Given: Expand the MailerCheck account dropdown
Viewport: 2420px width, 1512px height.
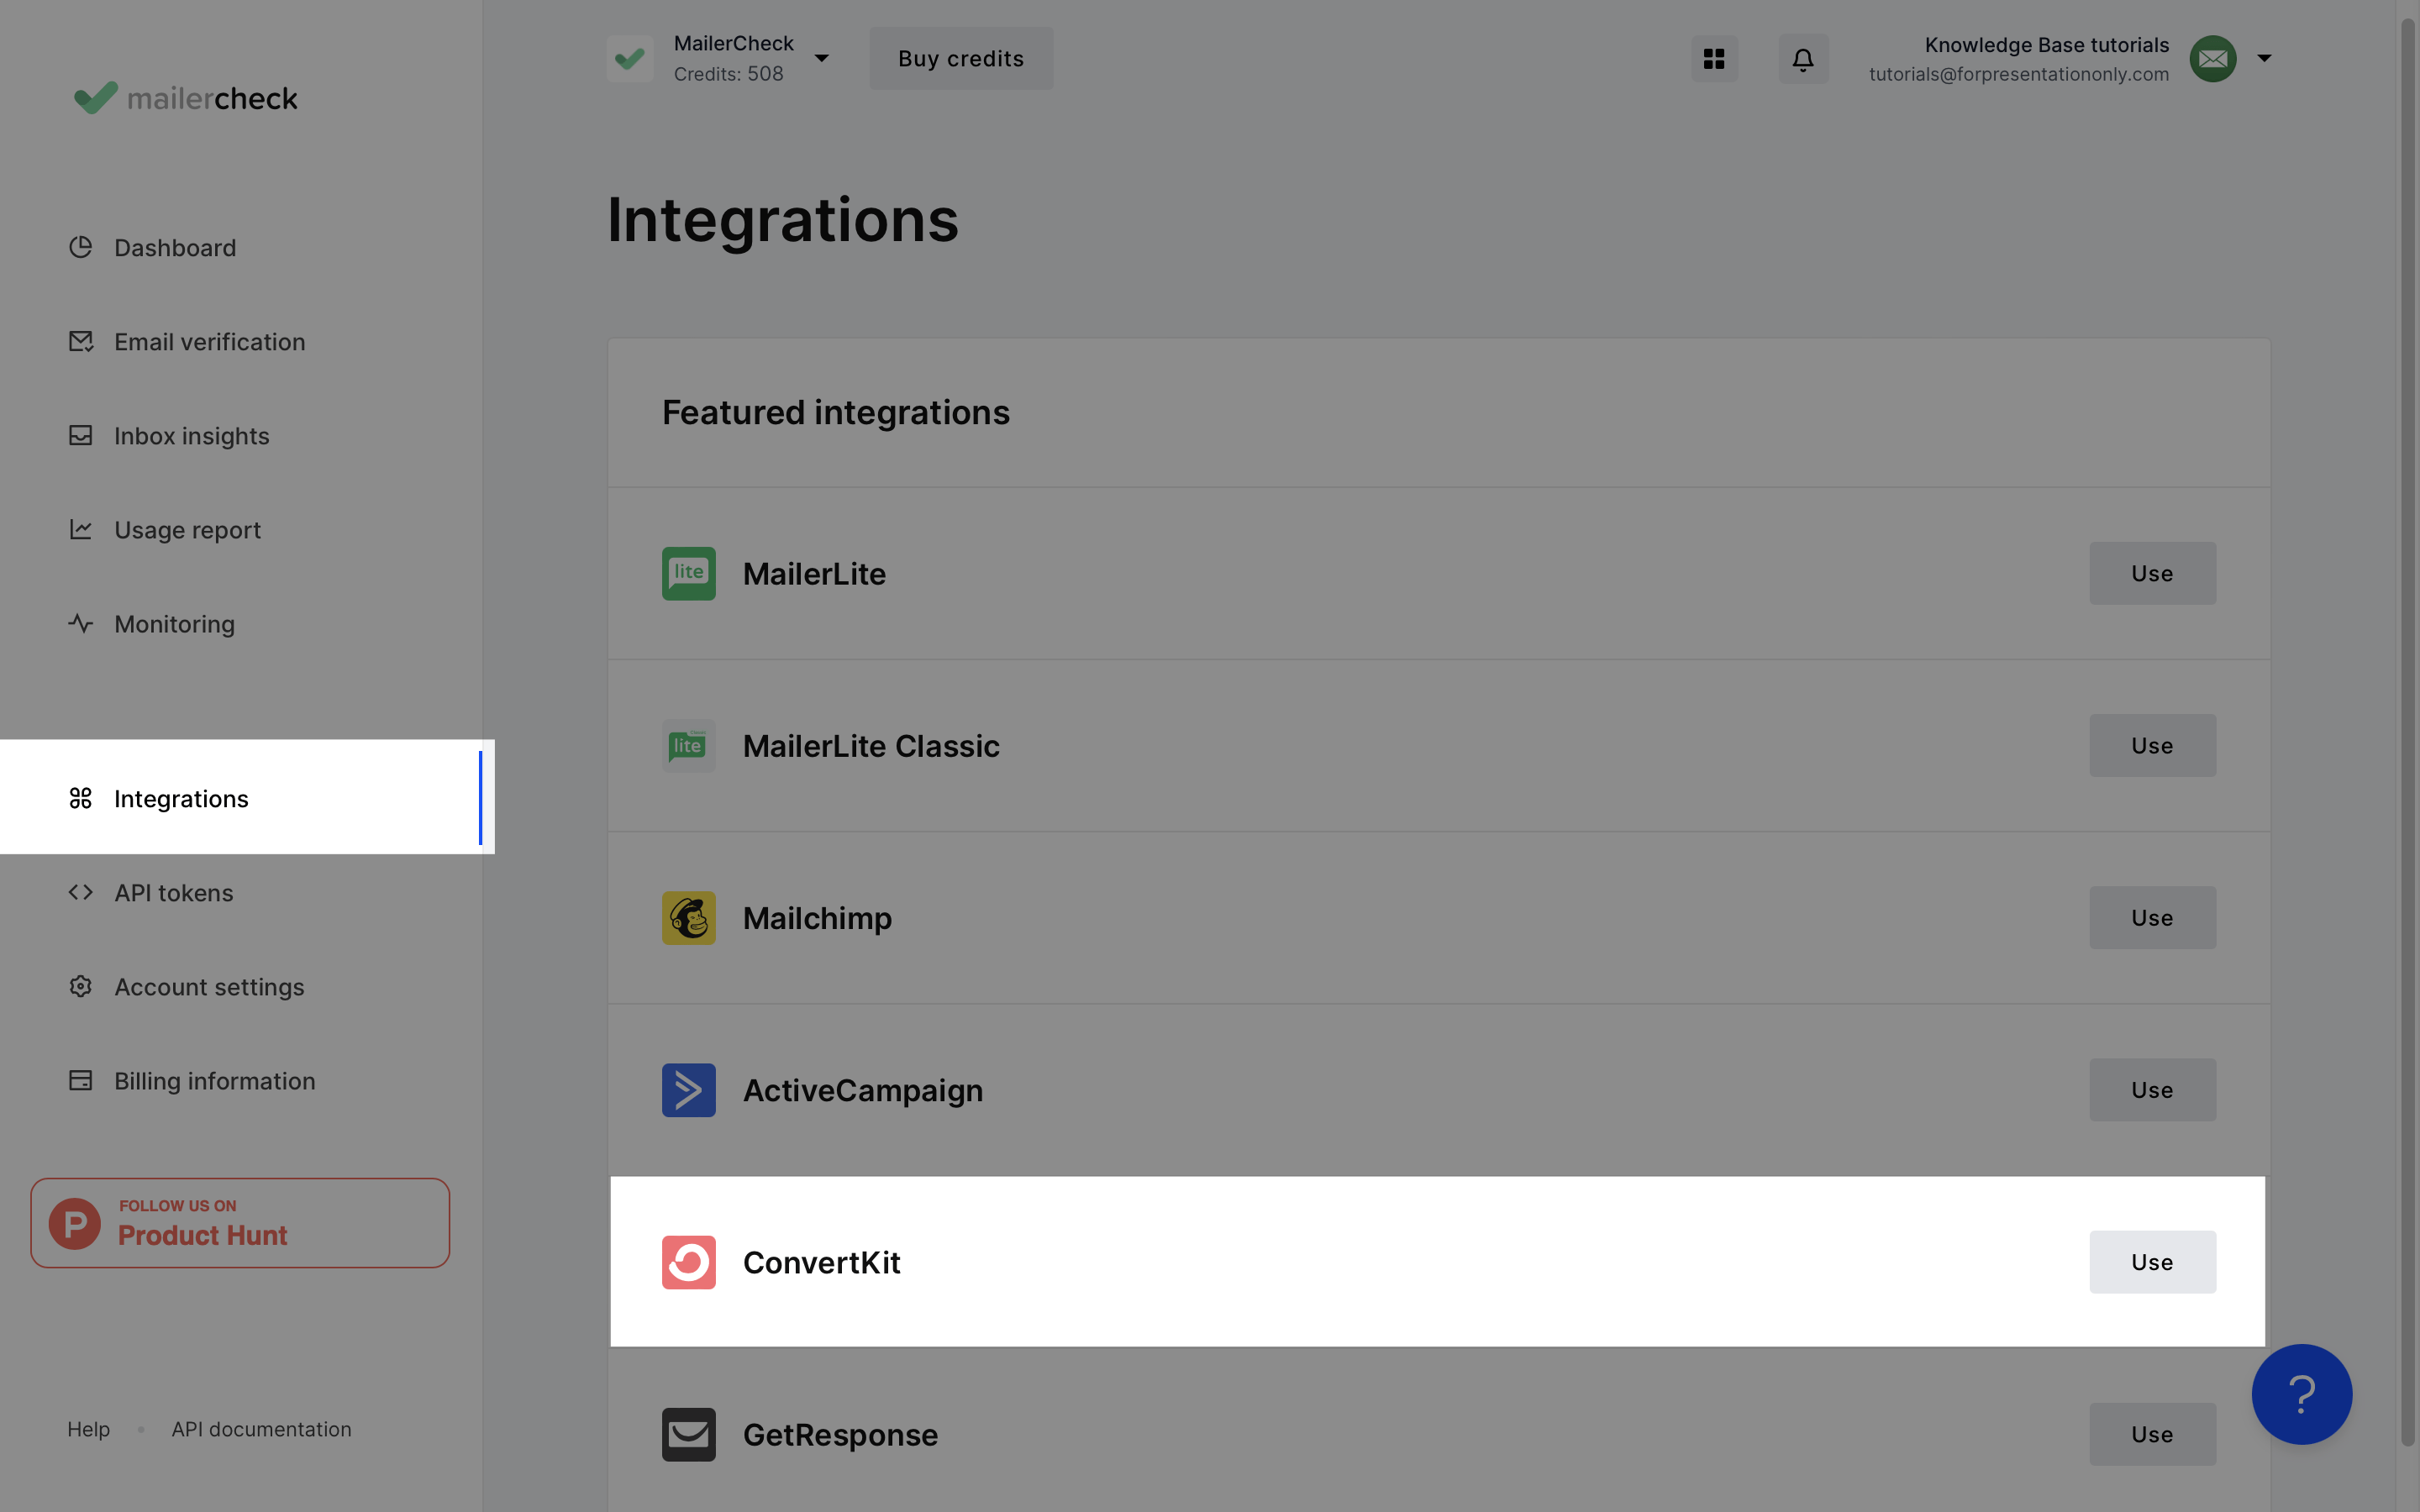Looking at the screenshot, I should 821,57.
